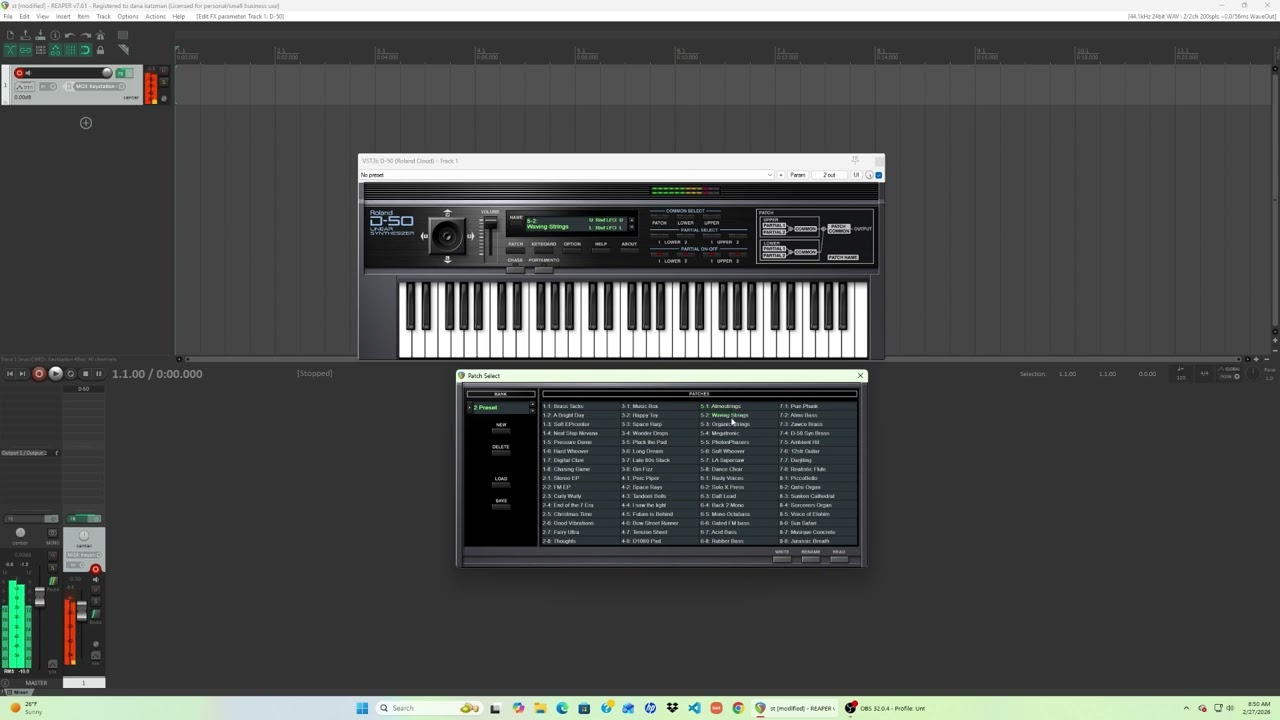Image resolution: width=1280 pixels, height=720 pixels.
Task: Mute track 1 with M button
Action: click(x=163, y=70)
